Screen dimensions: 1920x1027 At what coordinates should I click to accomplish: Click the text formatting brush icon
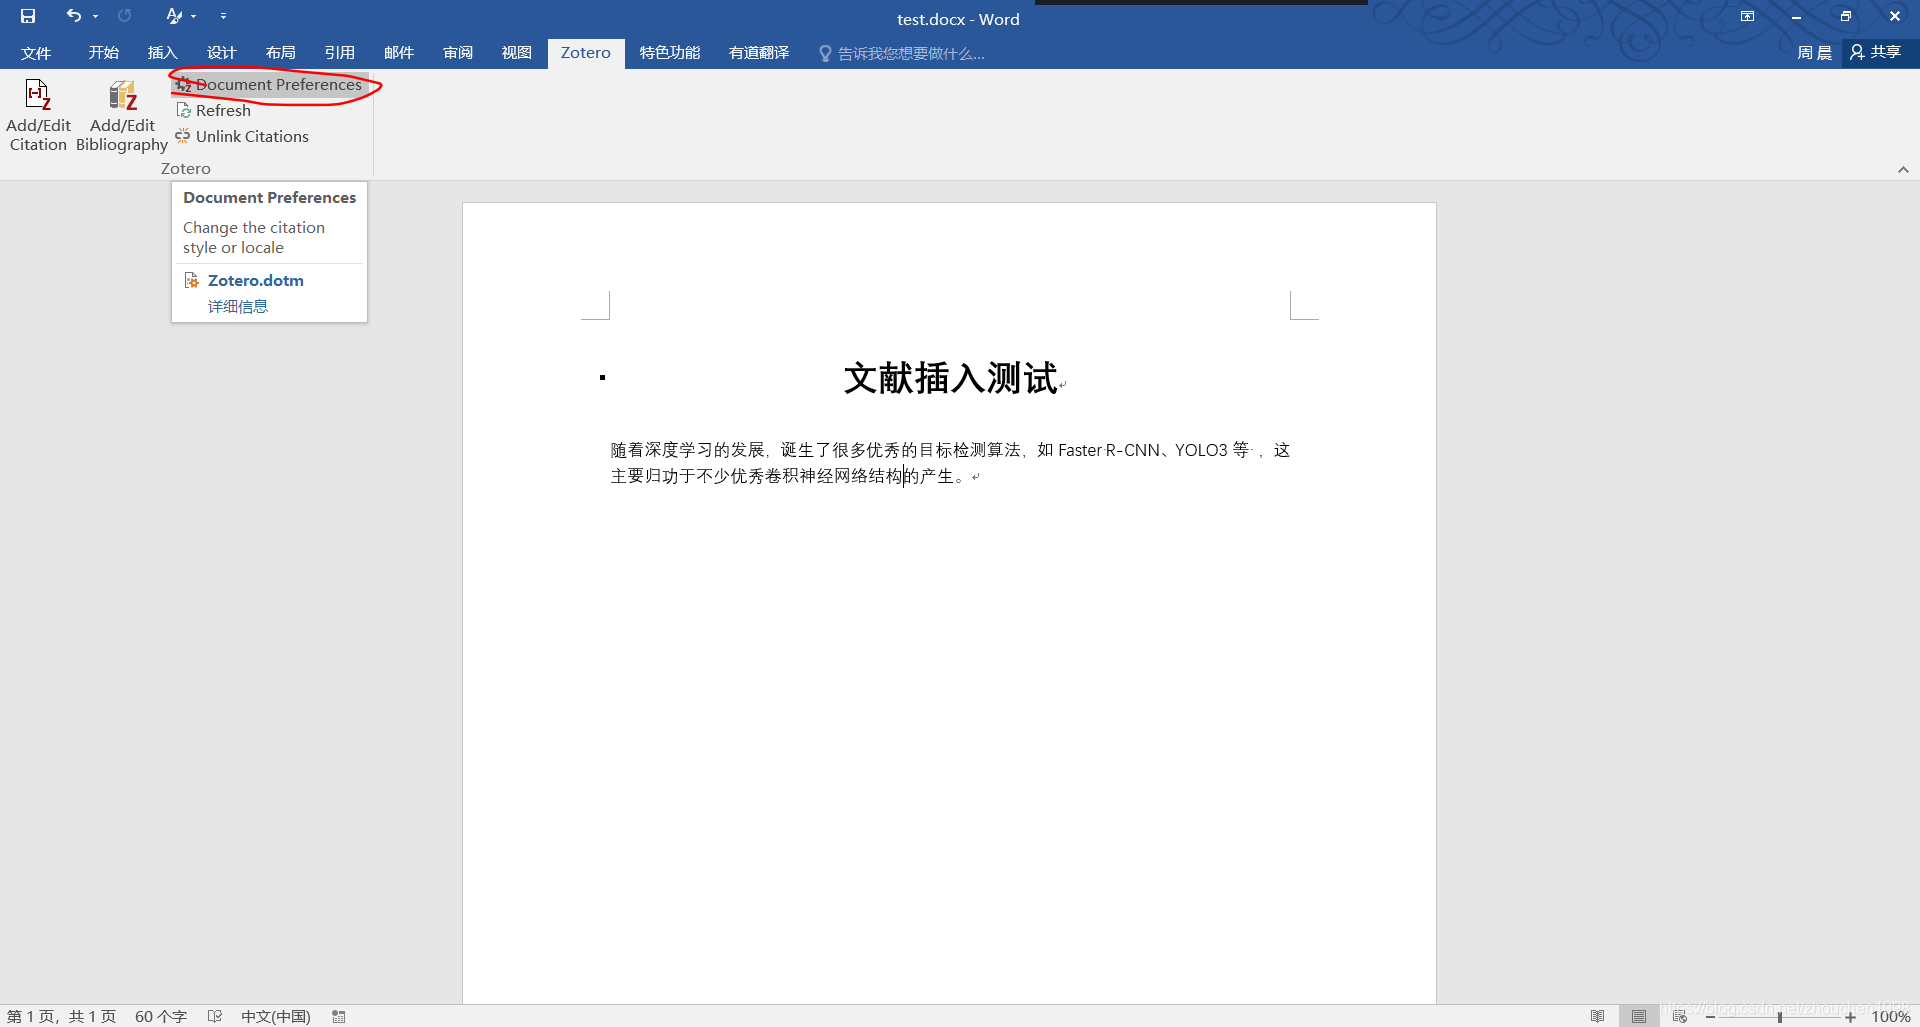pyautogui.click(x=174, y=16)
